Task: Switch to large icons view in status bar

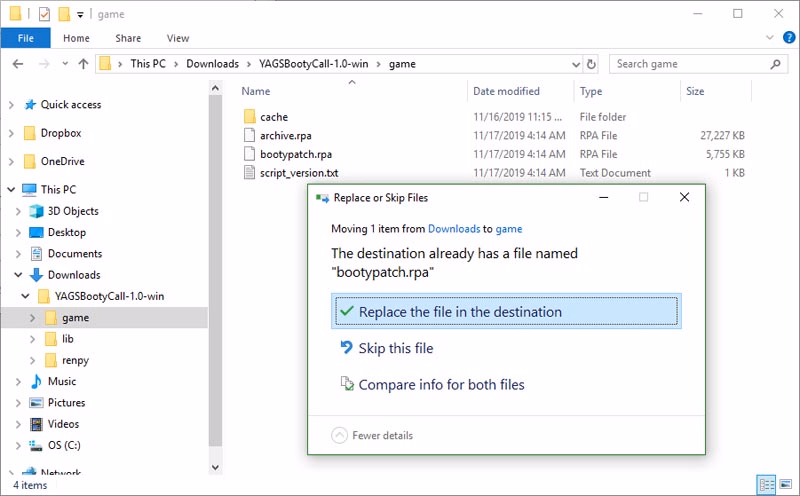Action: (785, 485)
